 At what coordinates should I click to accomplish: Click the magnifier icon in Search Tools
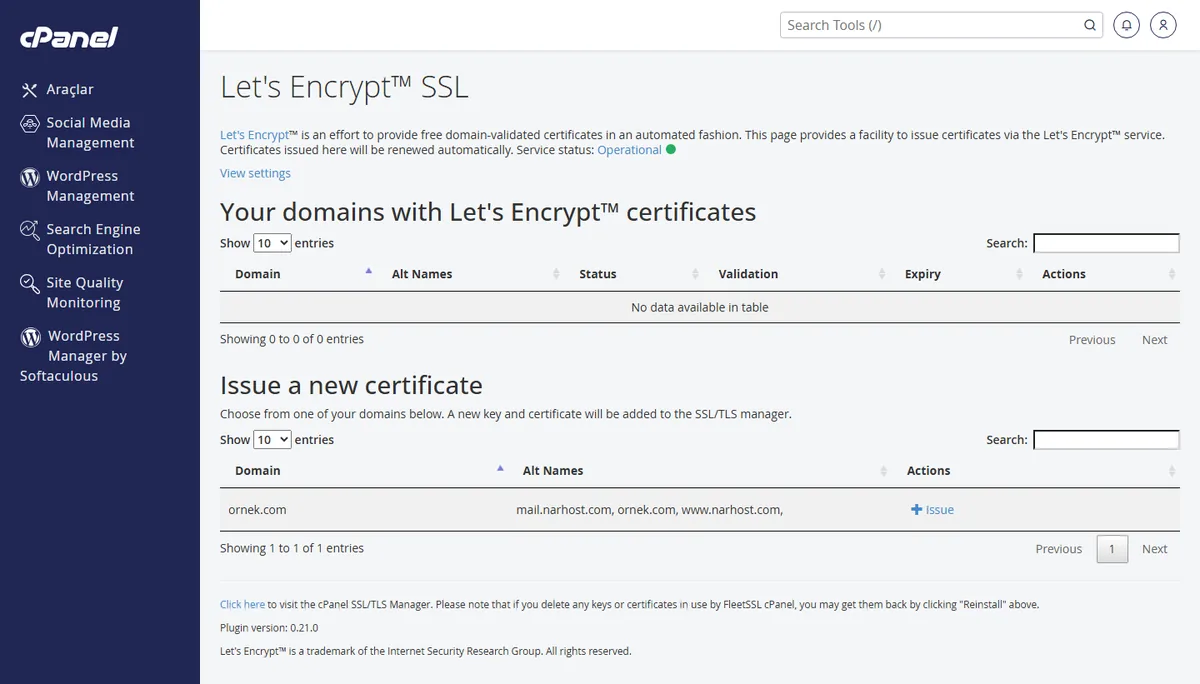pyautogui.click(x=1090, y=26)
